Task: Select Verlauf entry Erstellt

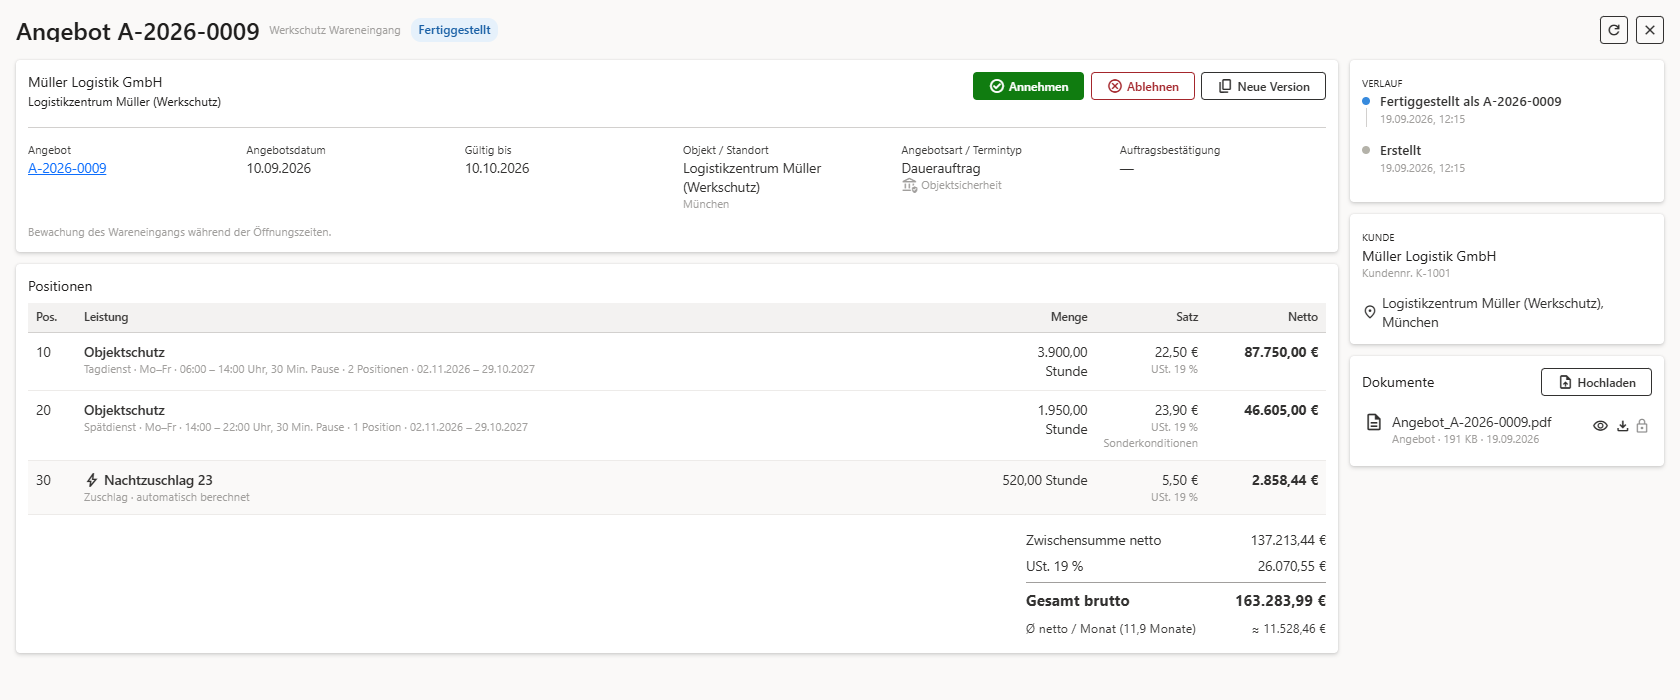Action: 1400,150
